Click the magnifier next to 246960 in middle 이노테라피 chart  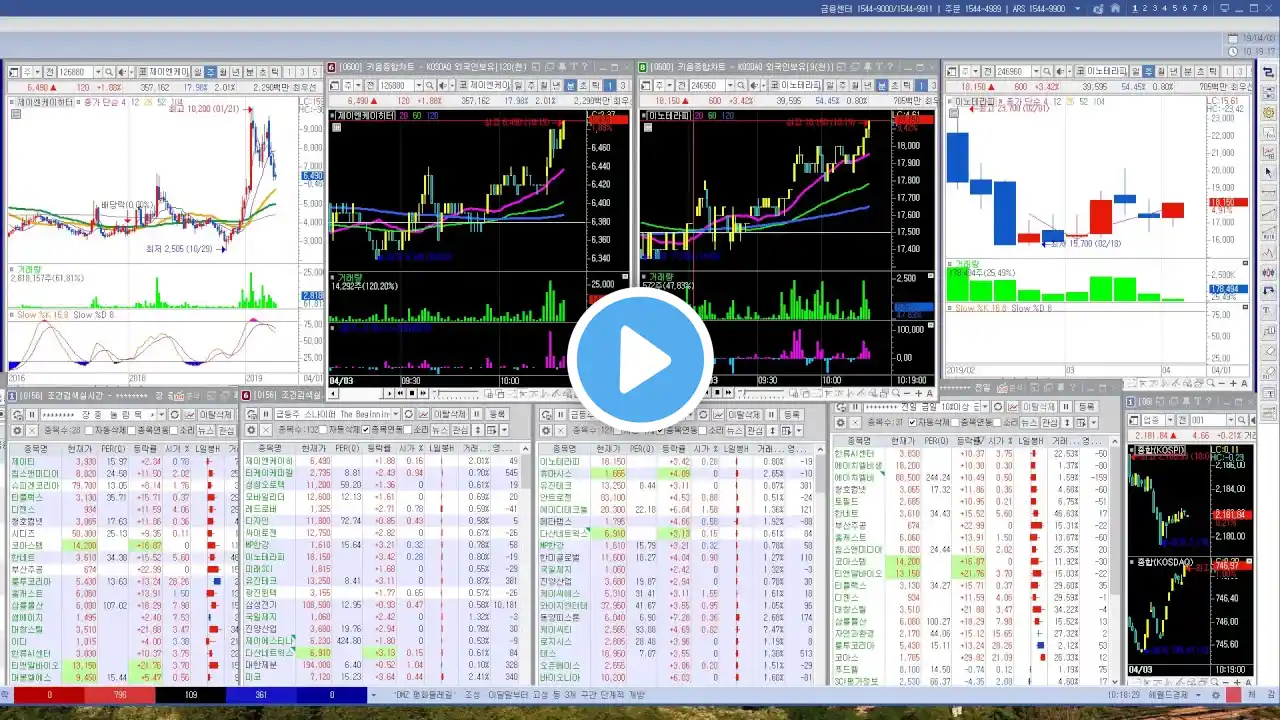[x=741, y=85]
